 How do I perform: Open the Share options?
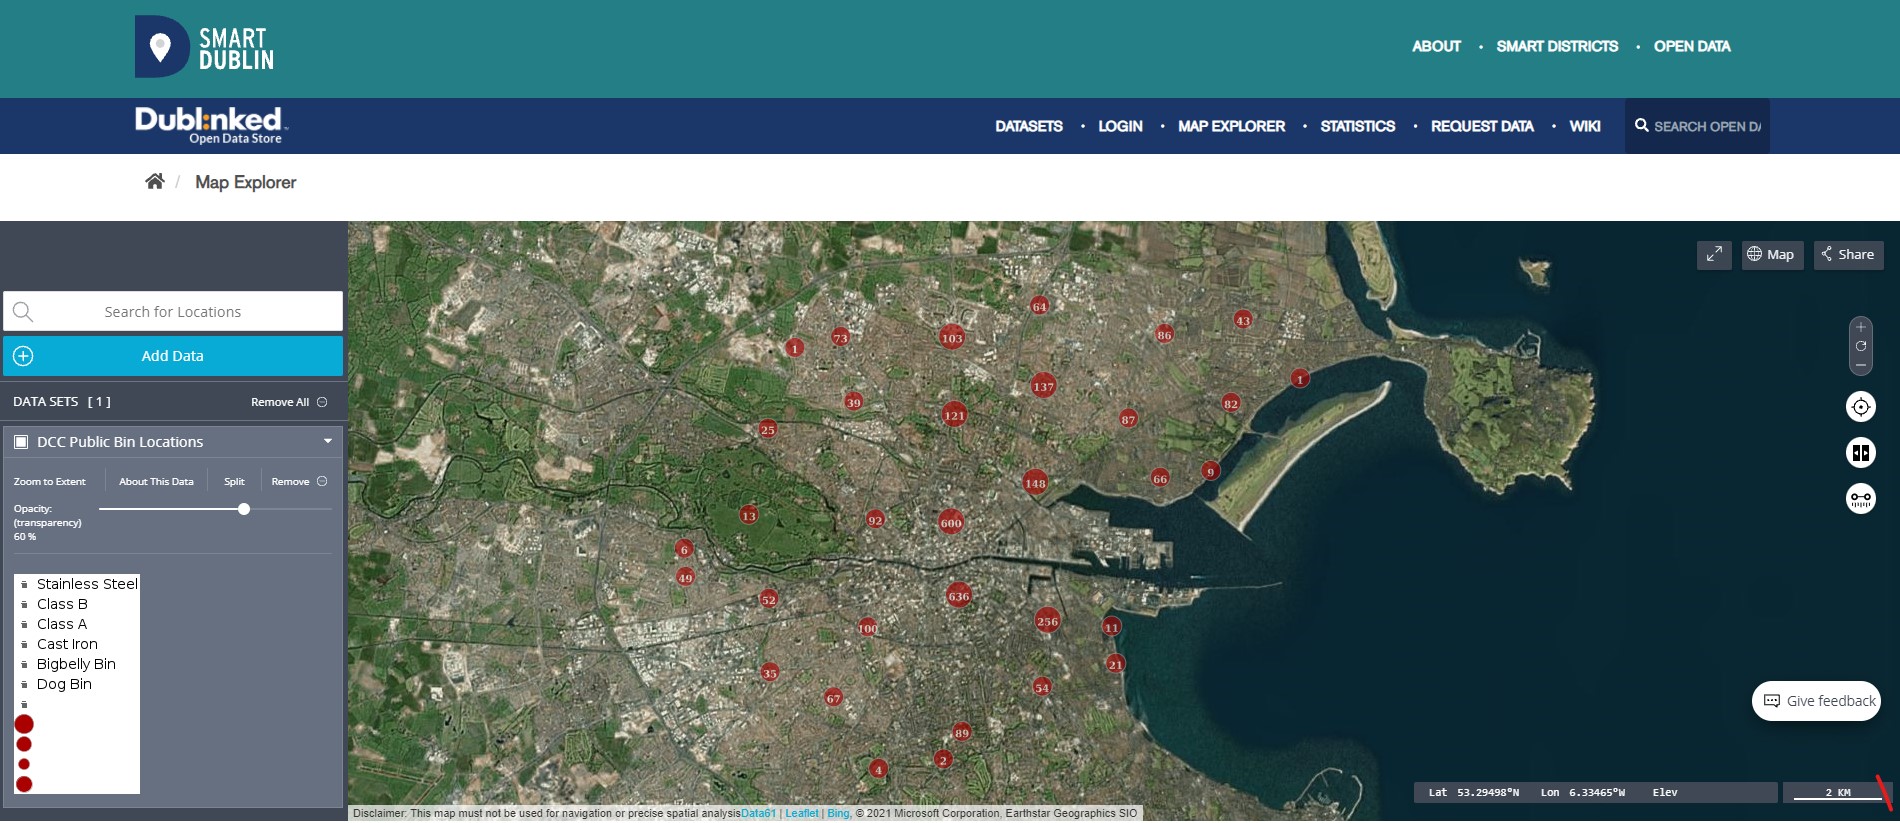[1848, 255]
